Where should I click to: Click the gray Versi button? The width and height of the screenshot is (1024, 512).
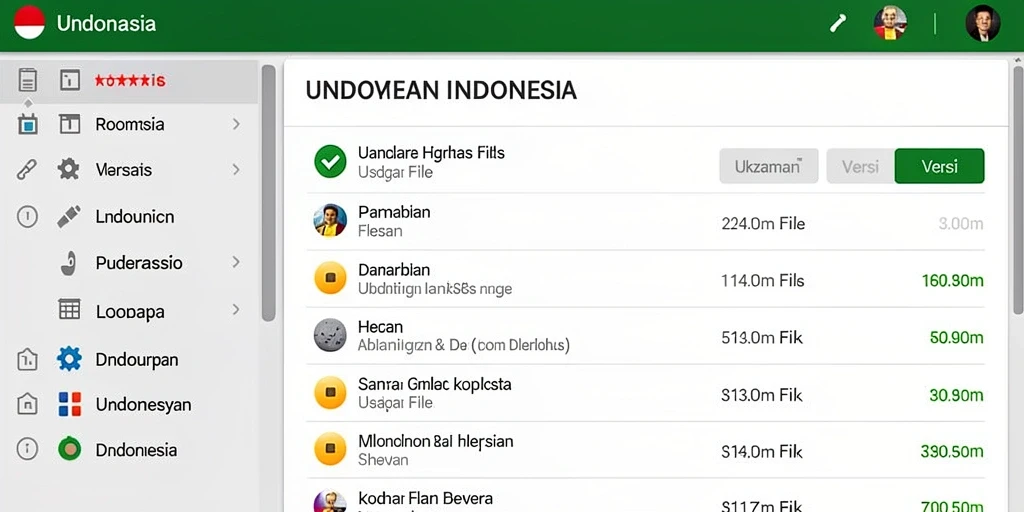[x=860, y=166]
